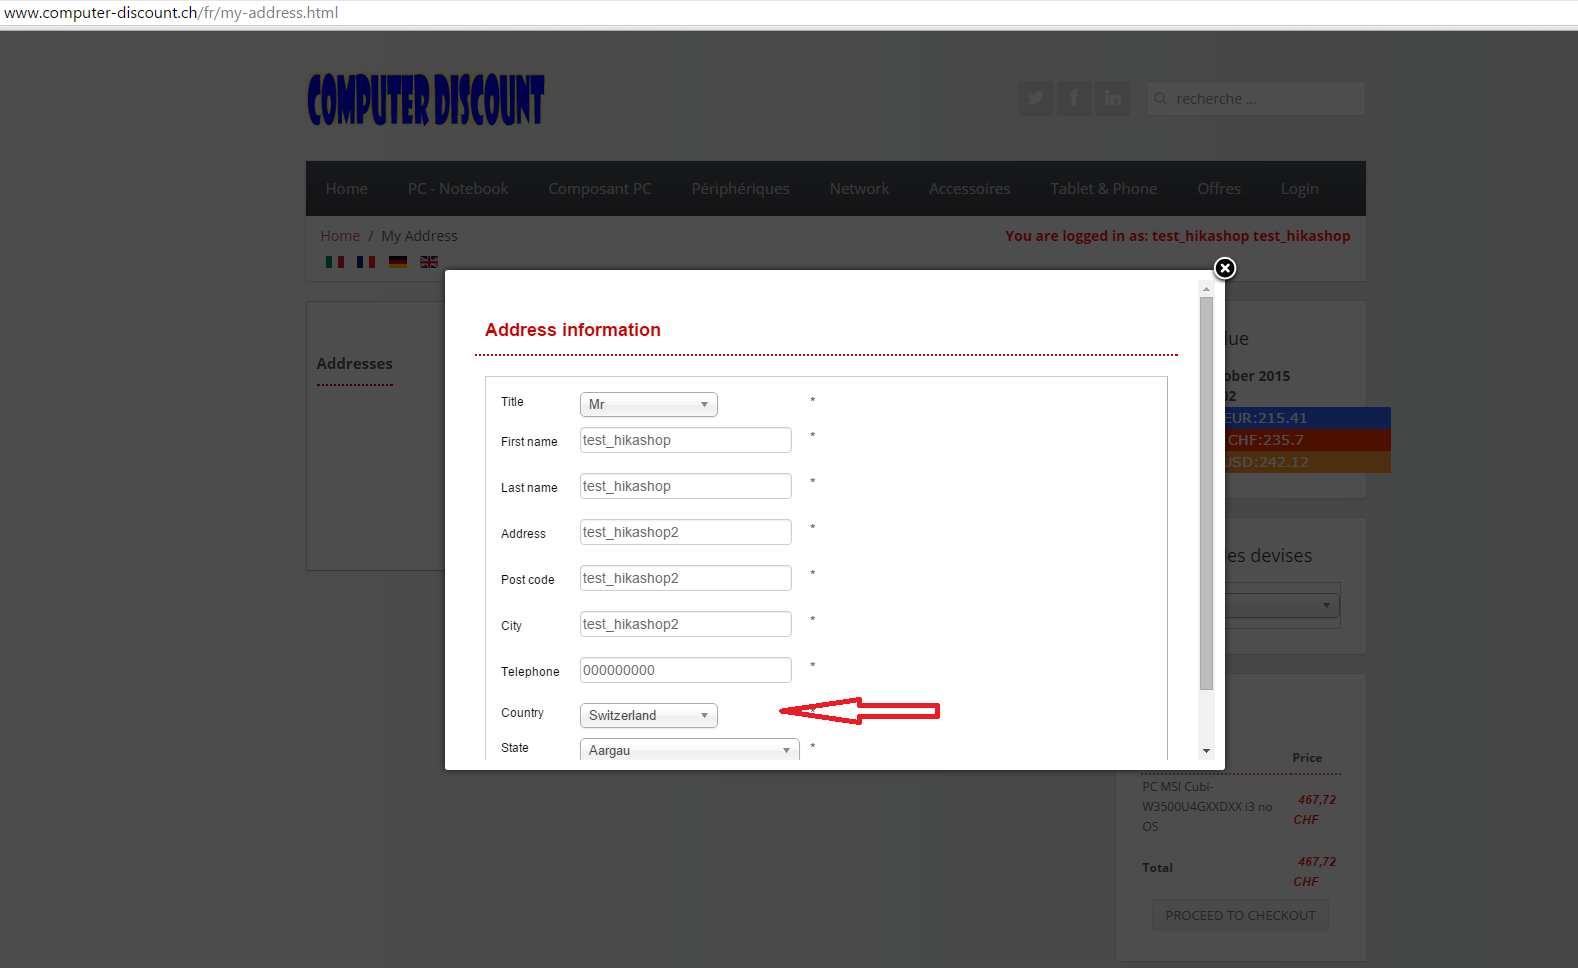Screen dimensions: 1578x968
Task: Click the Address information heading
Action: point(573,330)
